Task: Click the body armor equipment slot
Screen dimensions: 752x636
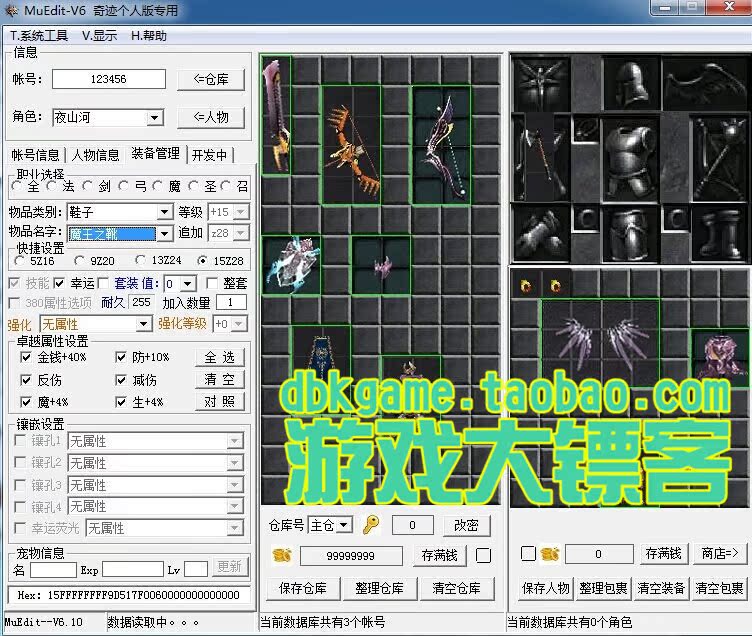Action: coord(631,158)
